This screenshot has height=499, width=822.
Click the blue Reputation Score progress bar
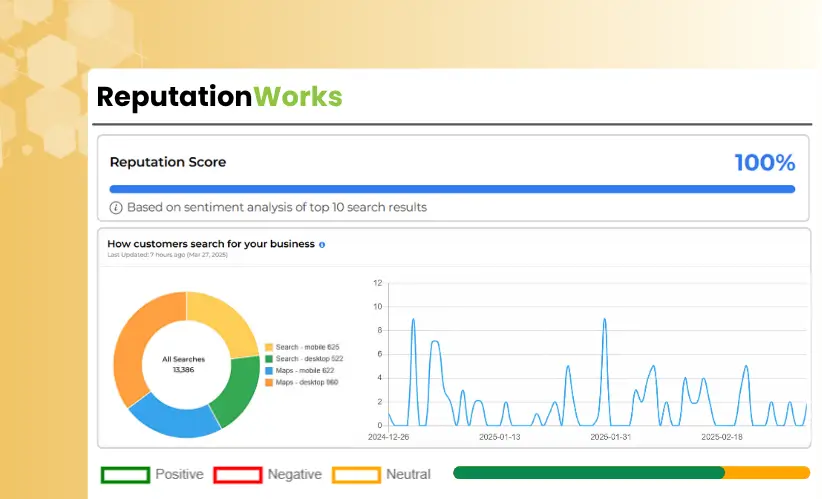(452, 189)
